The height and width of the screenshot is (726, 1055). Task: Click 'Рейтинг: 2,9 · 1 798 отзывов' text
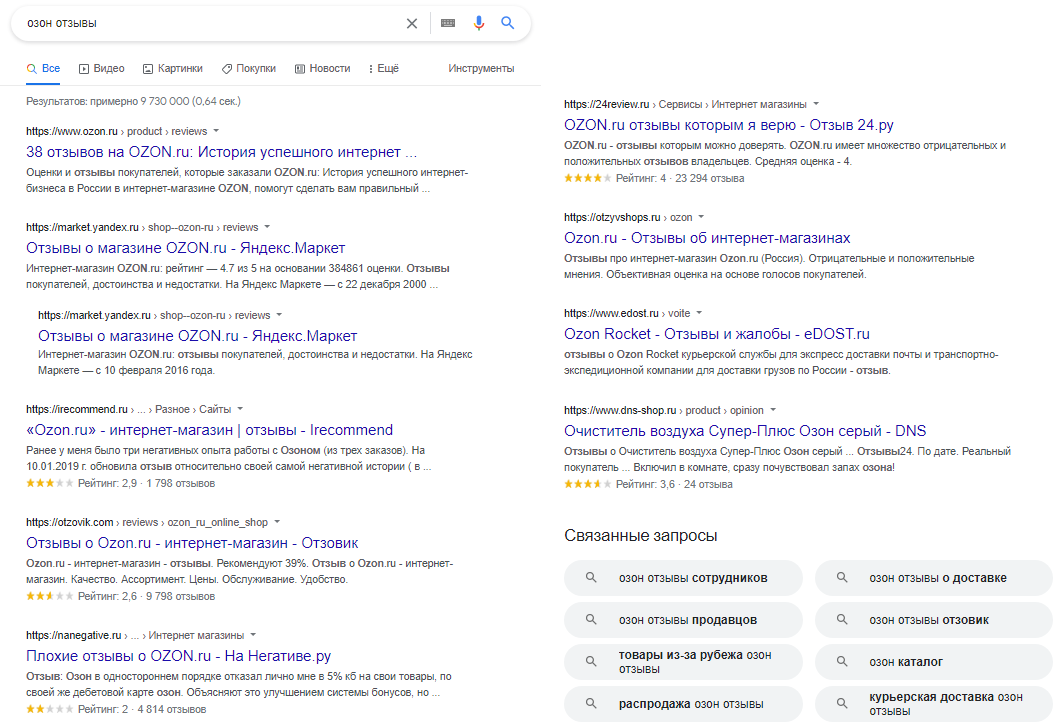point(146,483)
